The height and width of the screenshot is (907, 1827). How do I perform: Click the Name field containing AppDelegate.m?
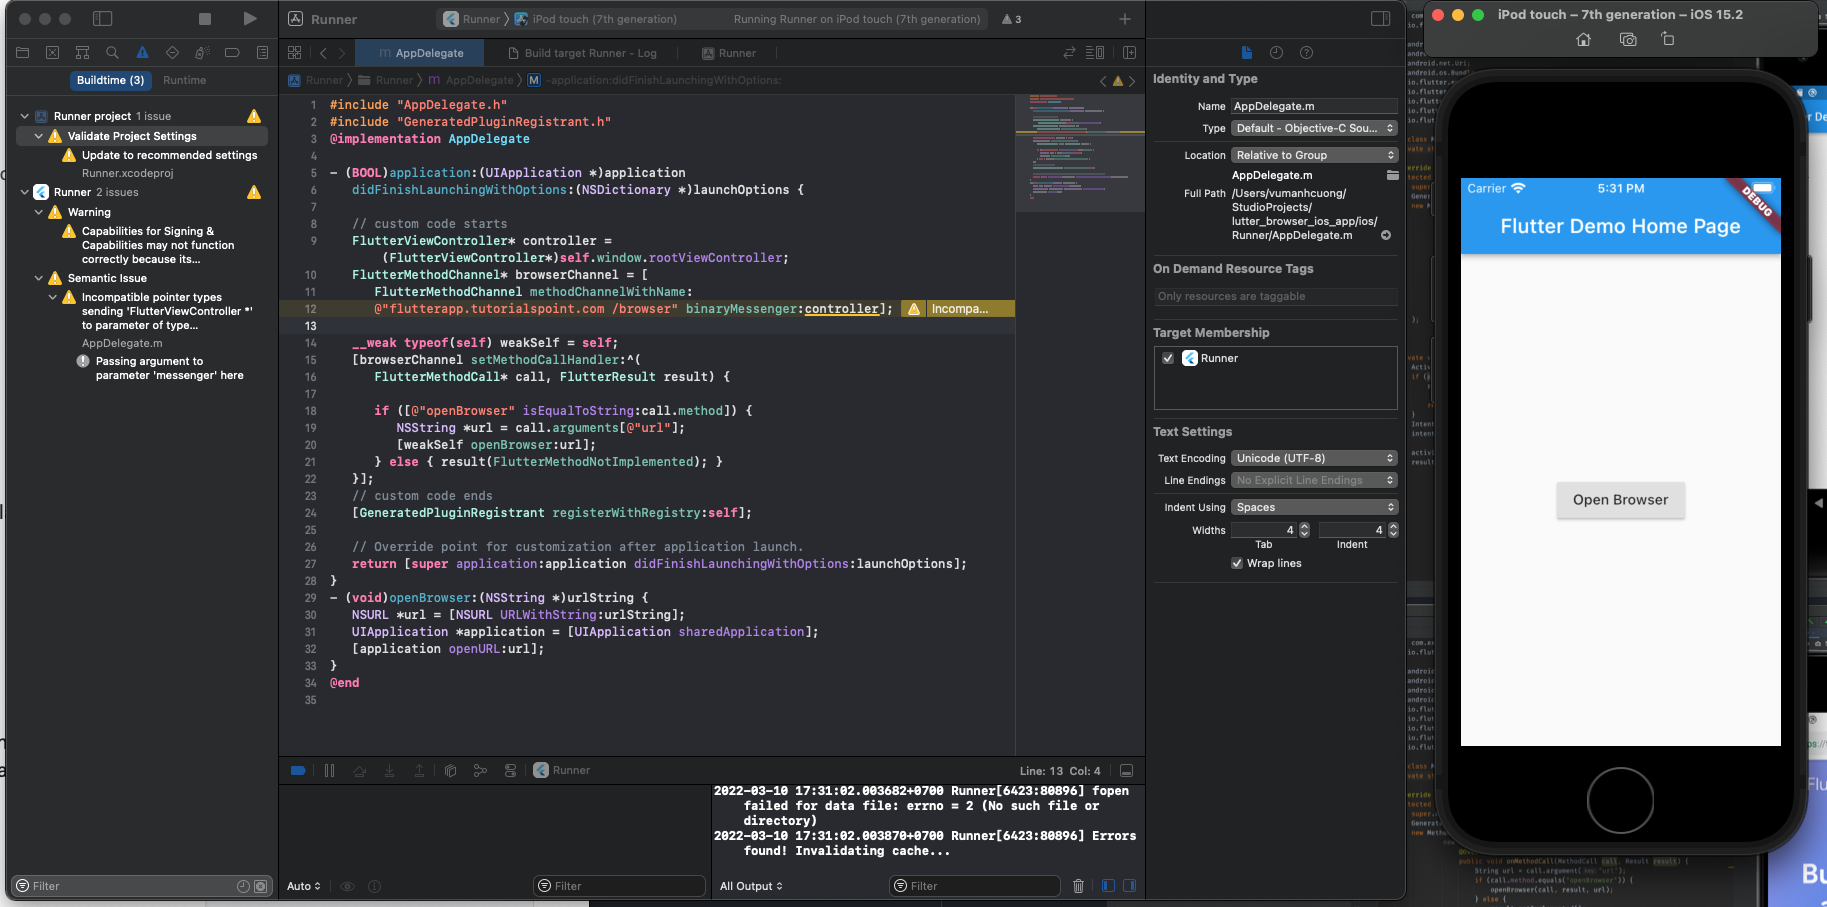click(x=1314, y=106)
